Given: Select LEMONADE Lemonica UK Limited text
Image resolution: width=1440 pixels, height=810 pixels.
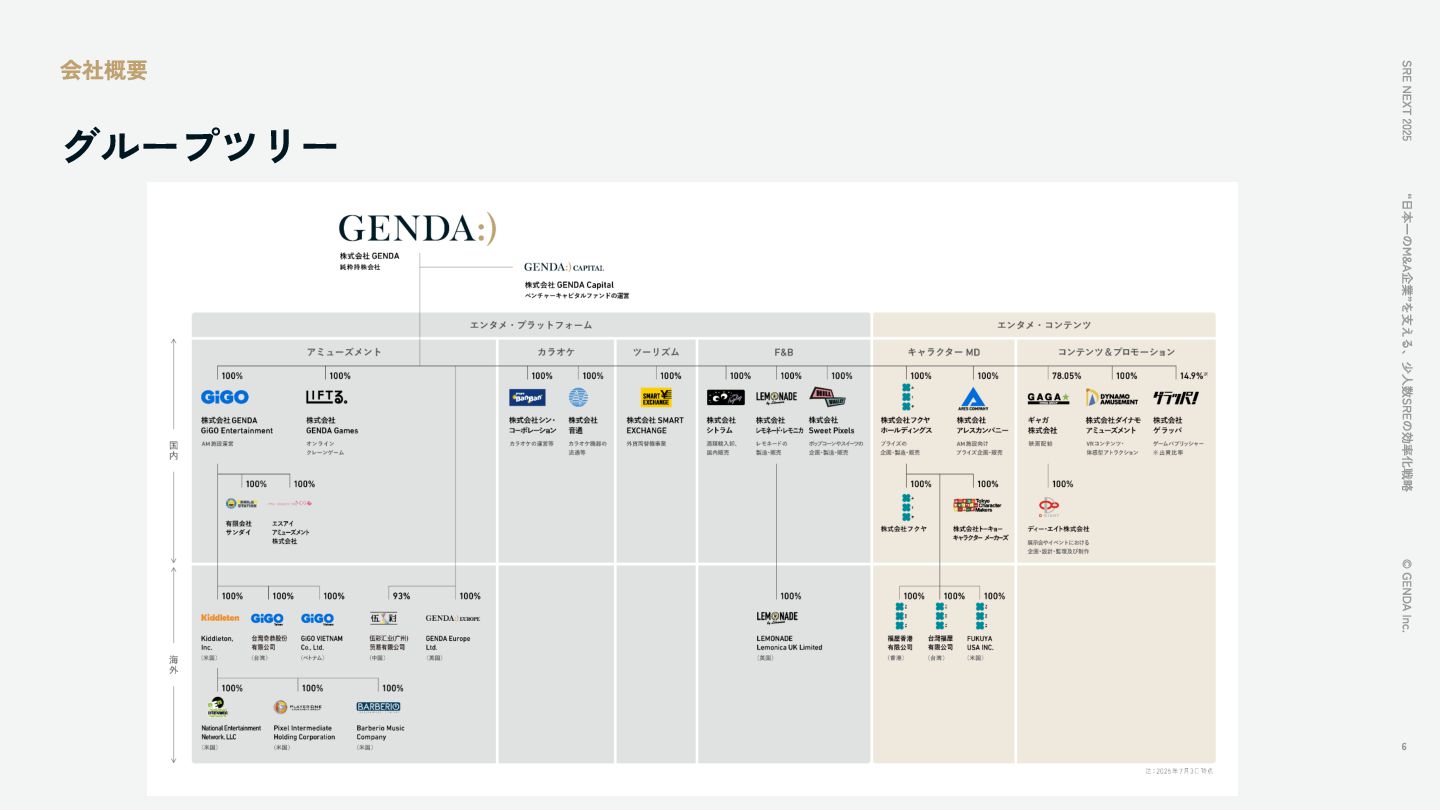Looking at the screenshot, I should 789,643.
